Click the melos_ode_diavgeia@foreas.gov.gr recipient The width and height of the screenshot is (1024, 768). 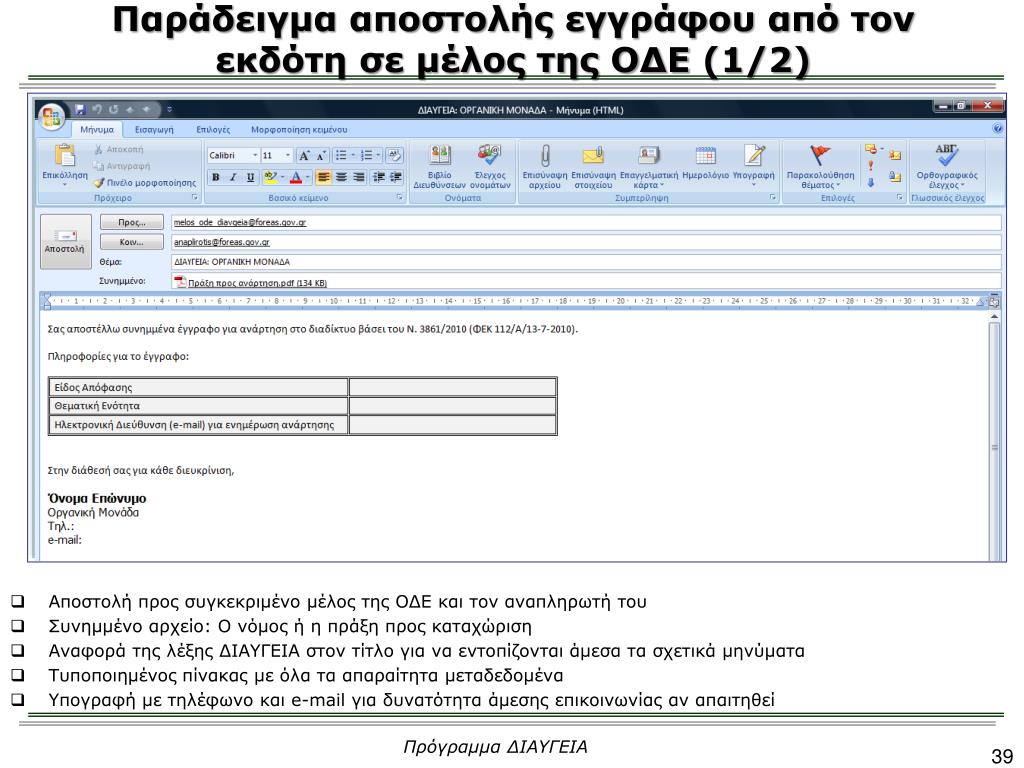[x=240, y=223]
